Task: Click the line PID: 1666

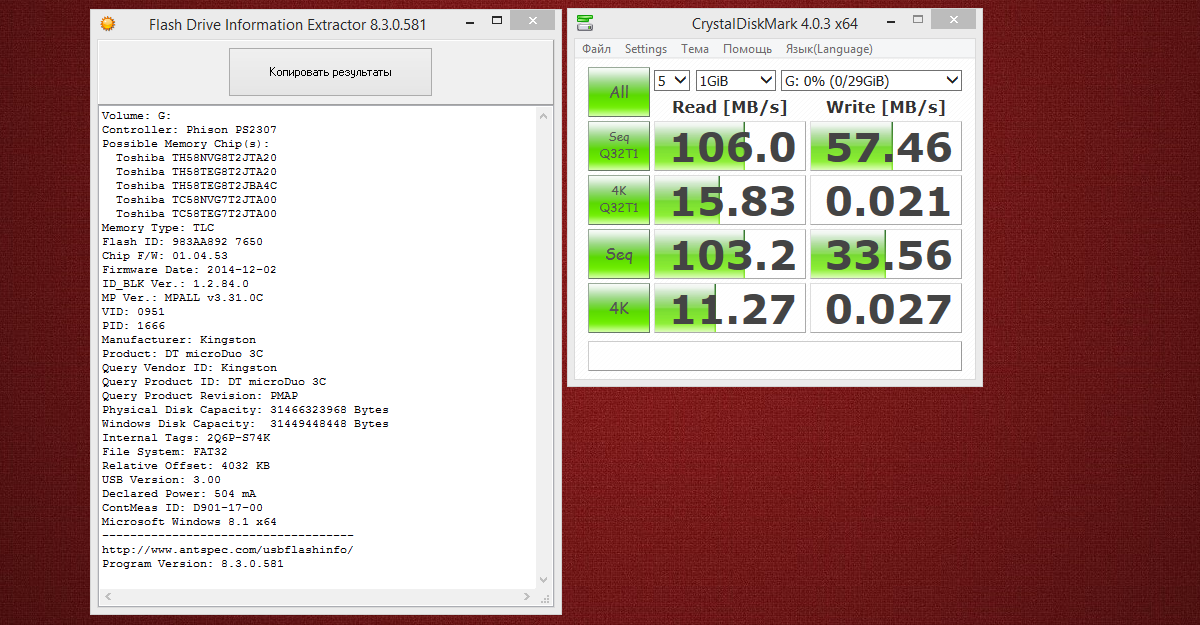Action: click(x=133, y=326)
